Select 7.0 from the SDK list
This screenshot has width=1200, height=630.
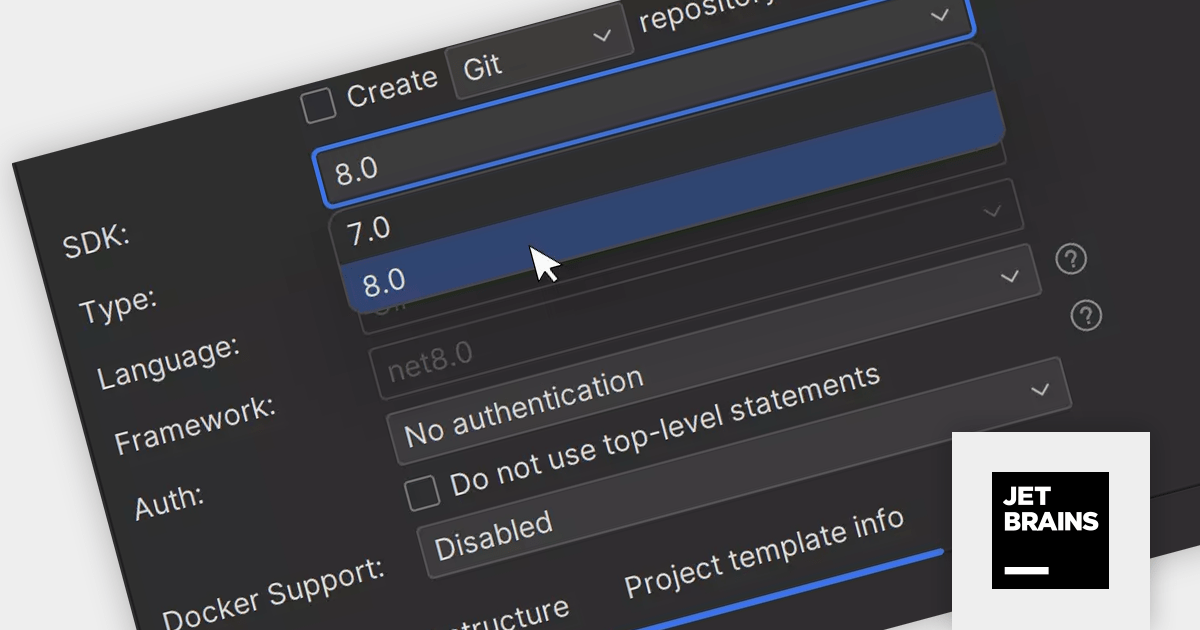[x=368, y=231]
